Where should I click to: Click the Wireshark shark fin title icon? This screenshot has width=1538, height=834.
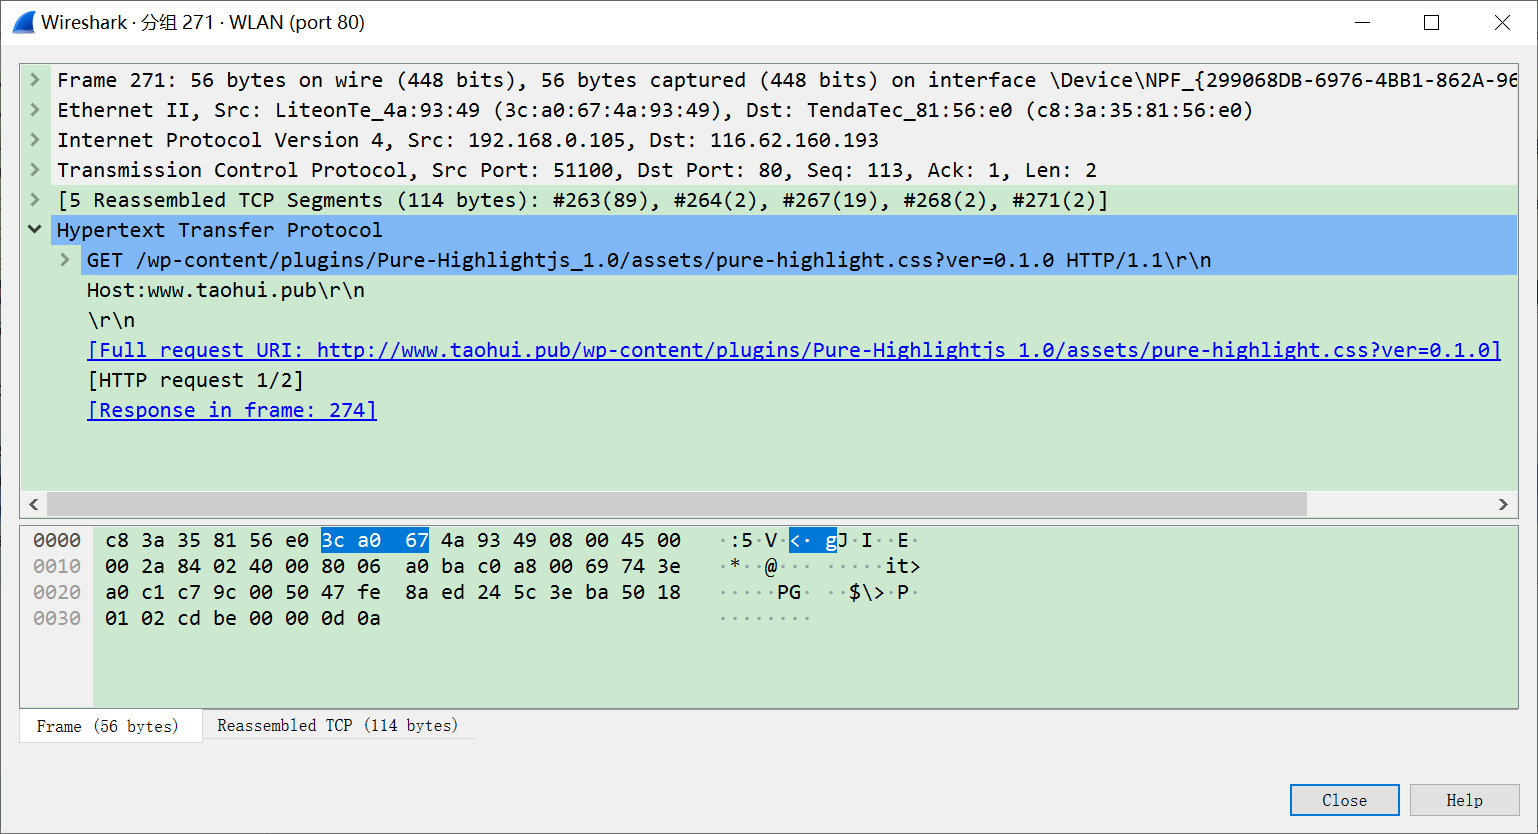[x=23, y=22]
